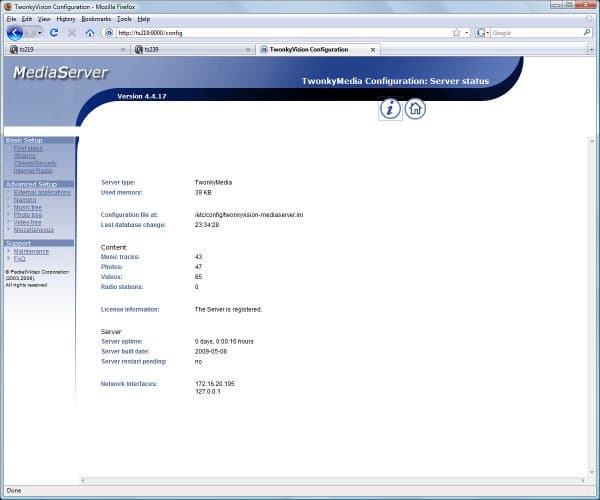This screenshot has height=500, width=600.
Task: Click the 172.16.20.195 network address
Action: (215, 384)
